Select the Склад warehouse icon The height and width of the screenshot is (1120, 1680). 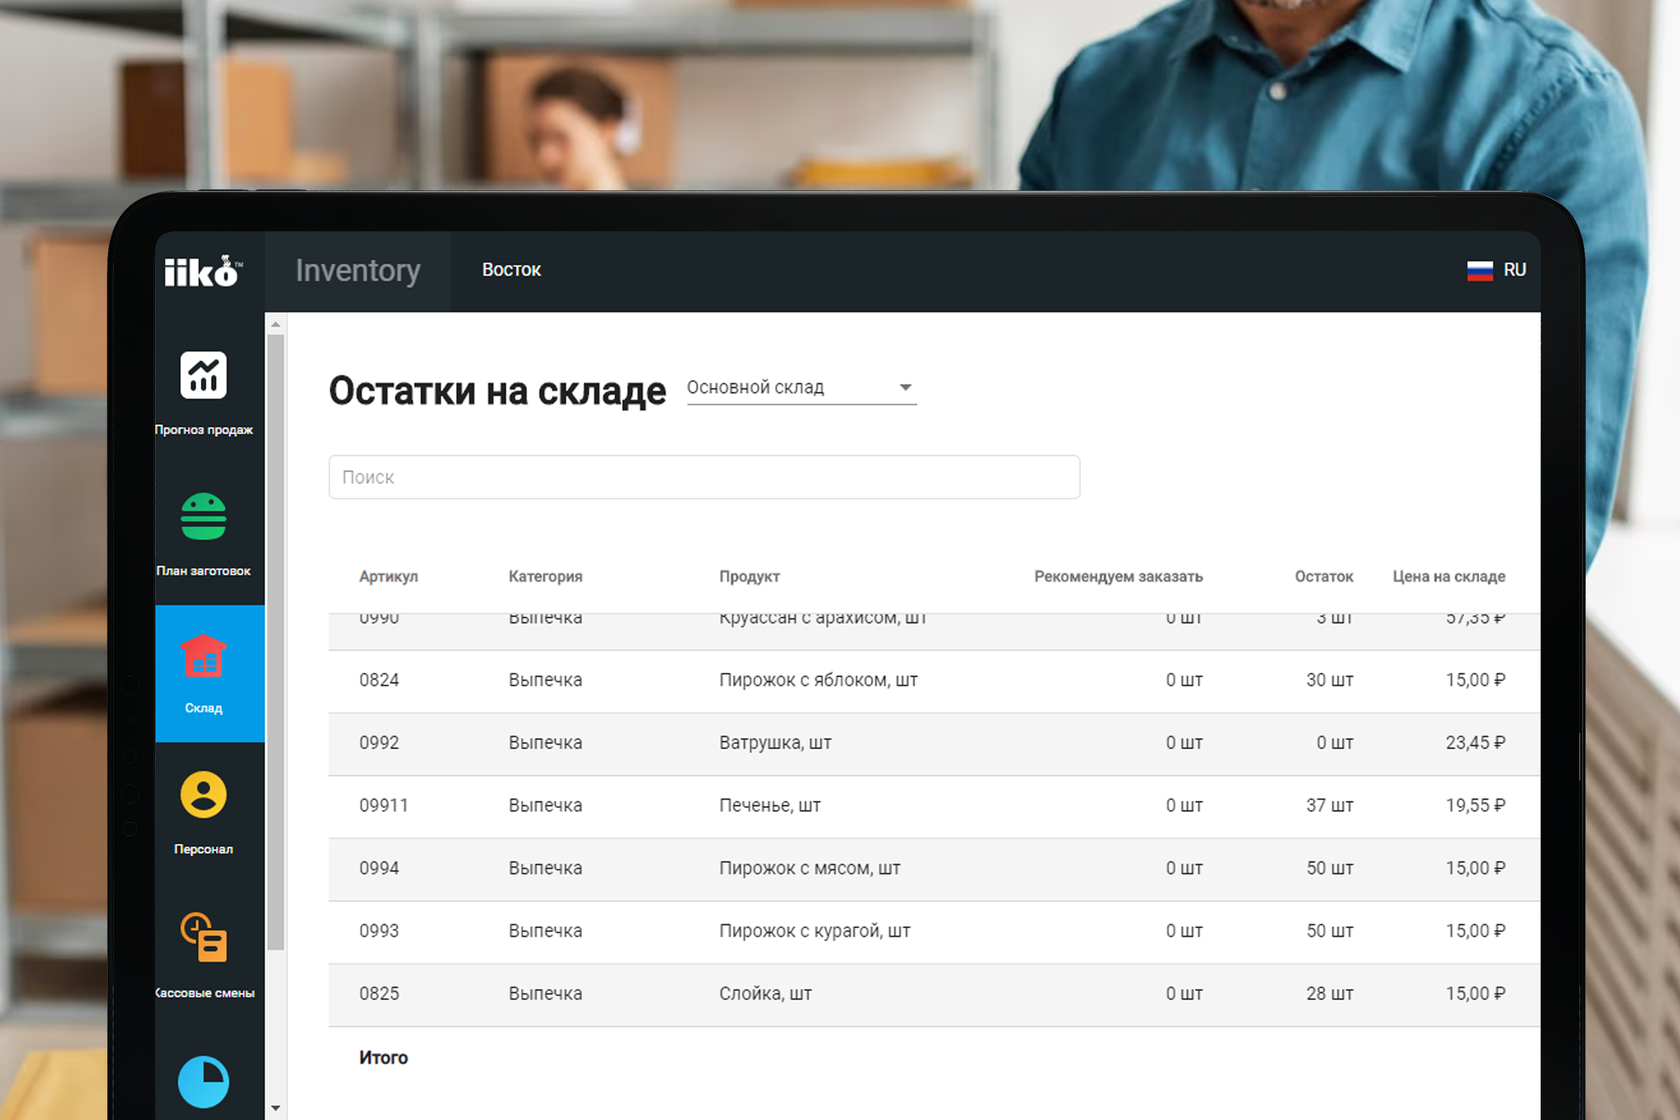pos(204,656)
